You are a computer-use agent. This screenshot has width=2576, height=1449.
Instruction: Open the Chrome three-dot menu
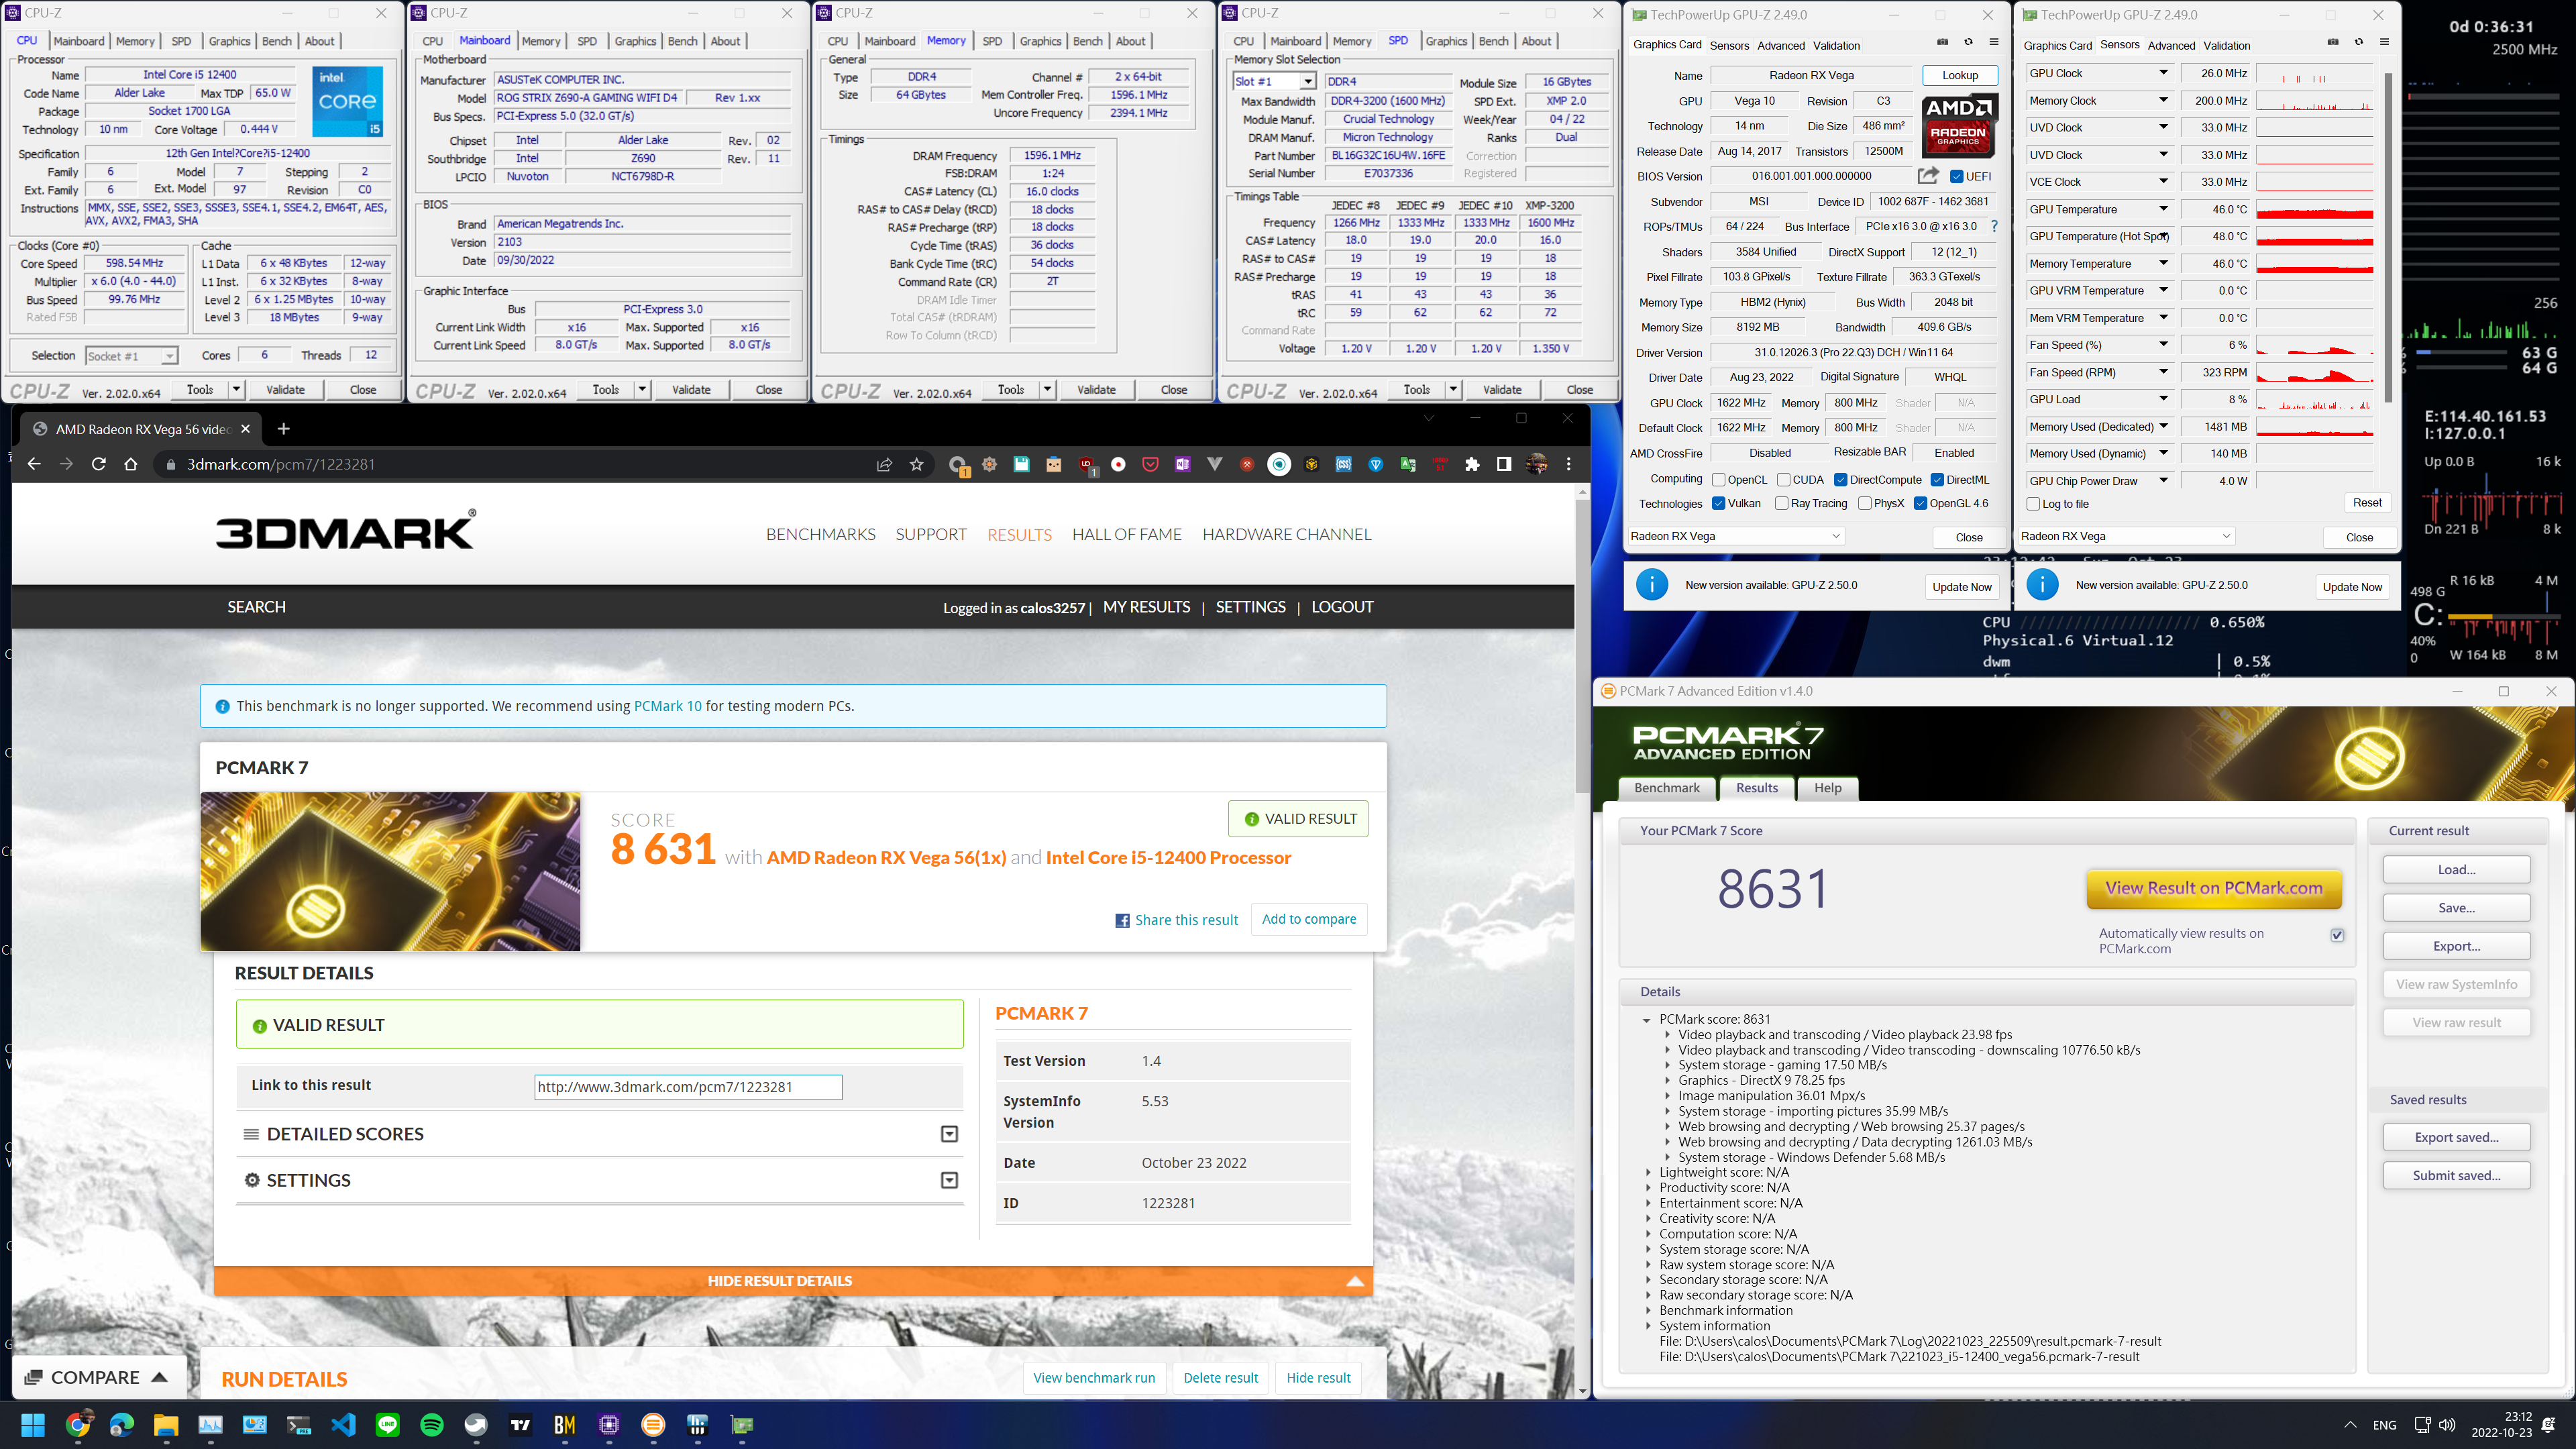tap(1568, 464)
